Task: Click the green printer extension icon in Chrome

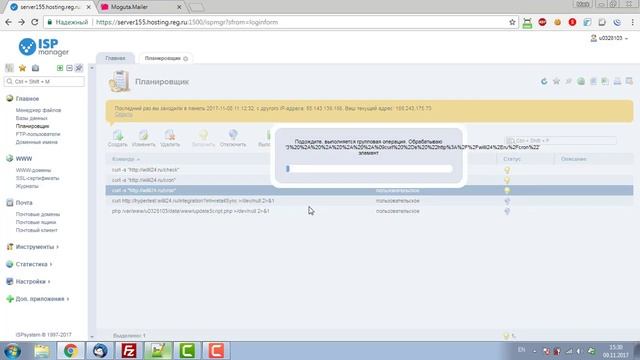Action: tap(527, 23)
